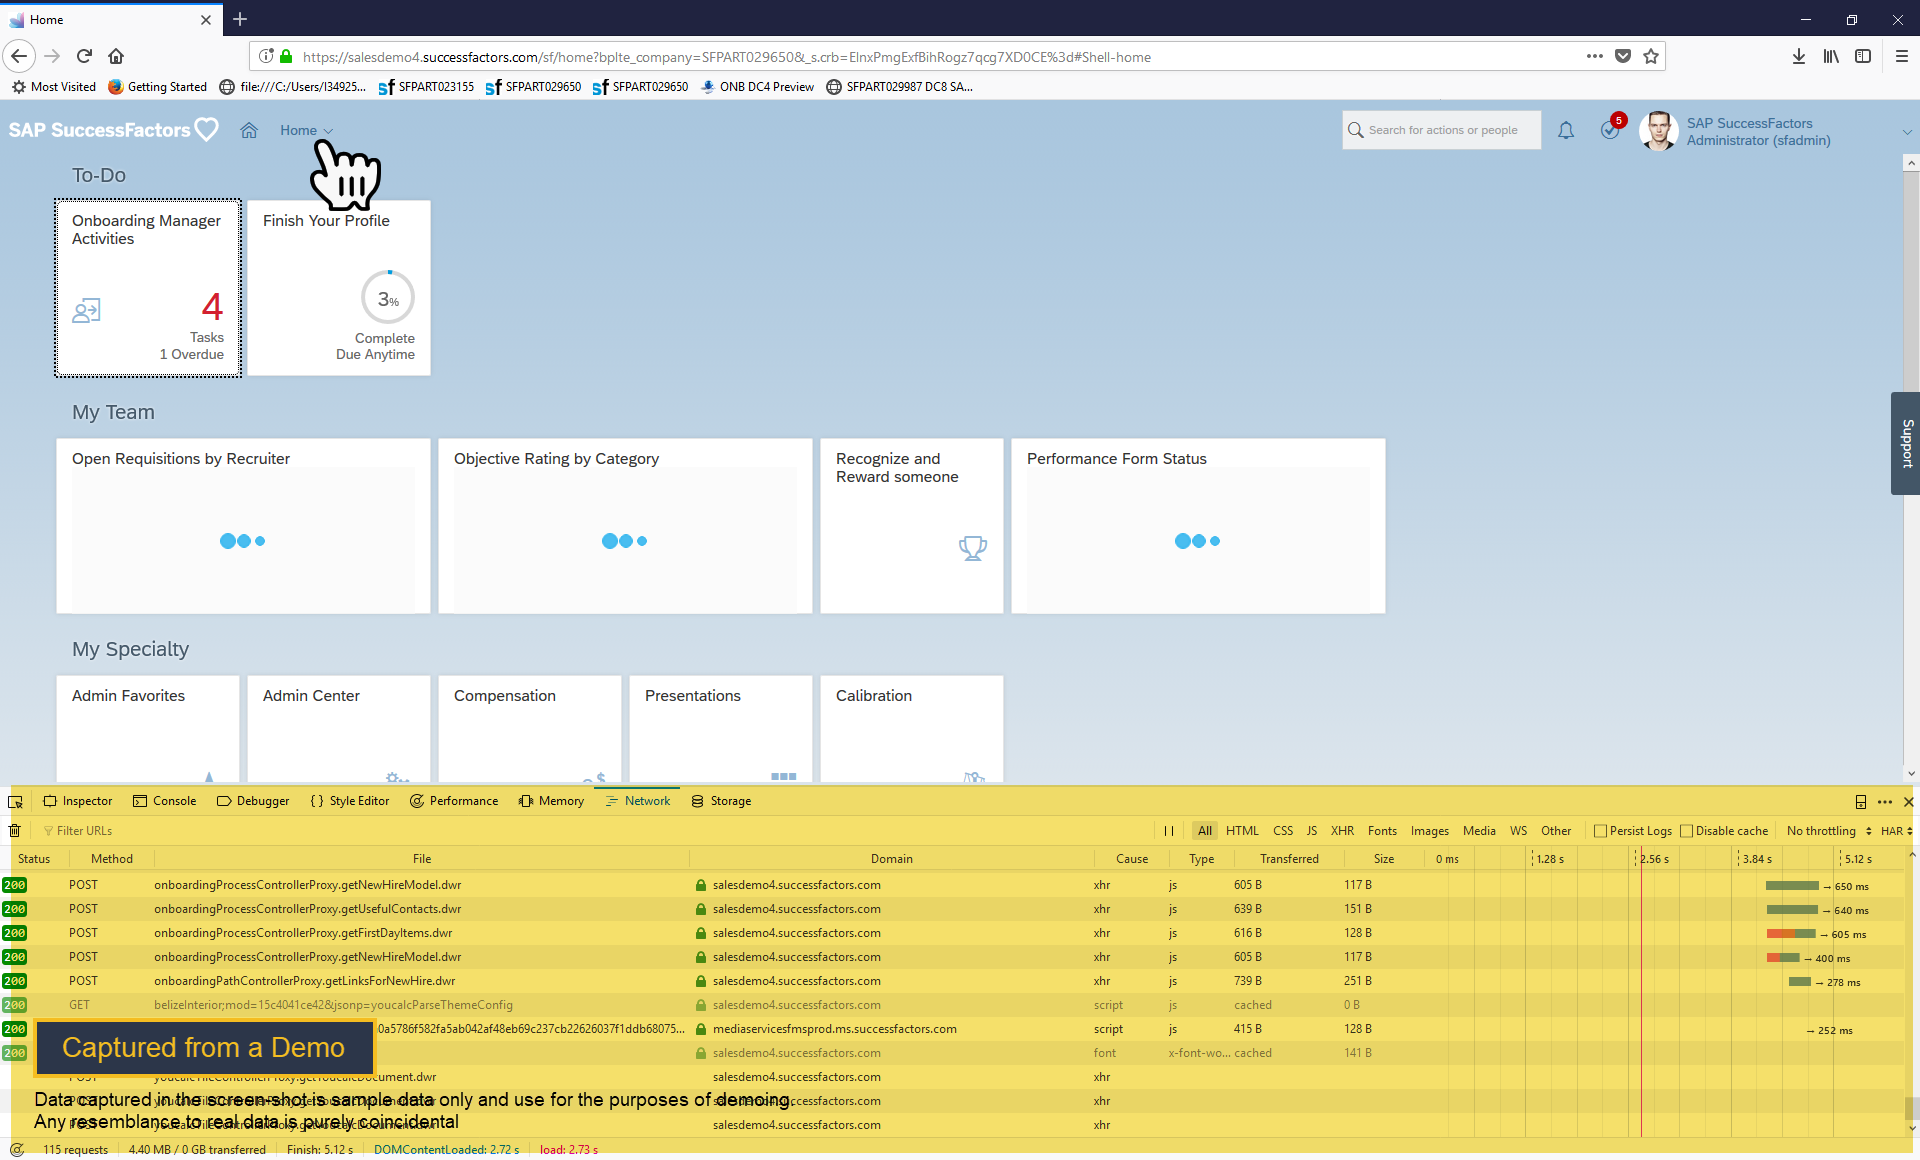Open the Compensation tile
Viewport: 1920px width, 1160px height.
coord(530,728)
